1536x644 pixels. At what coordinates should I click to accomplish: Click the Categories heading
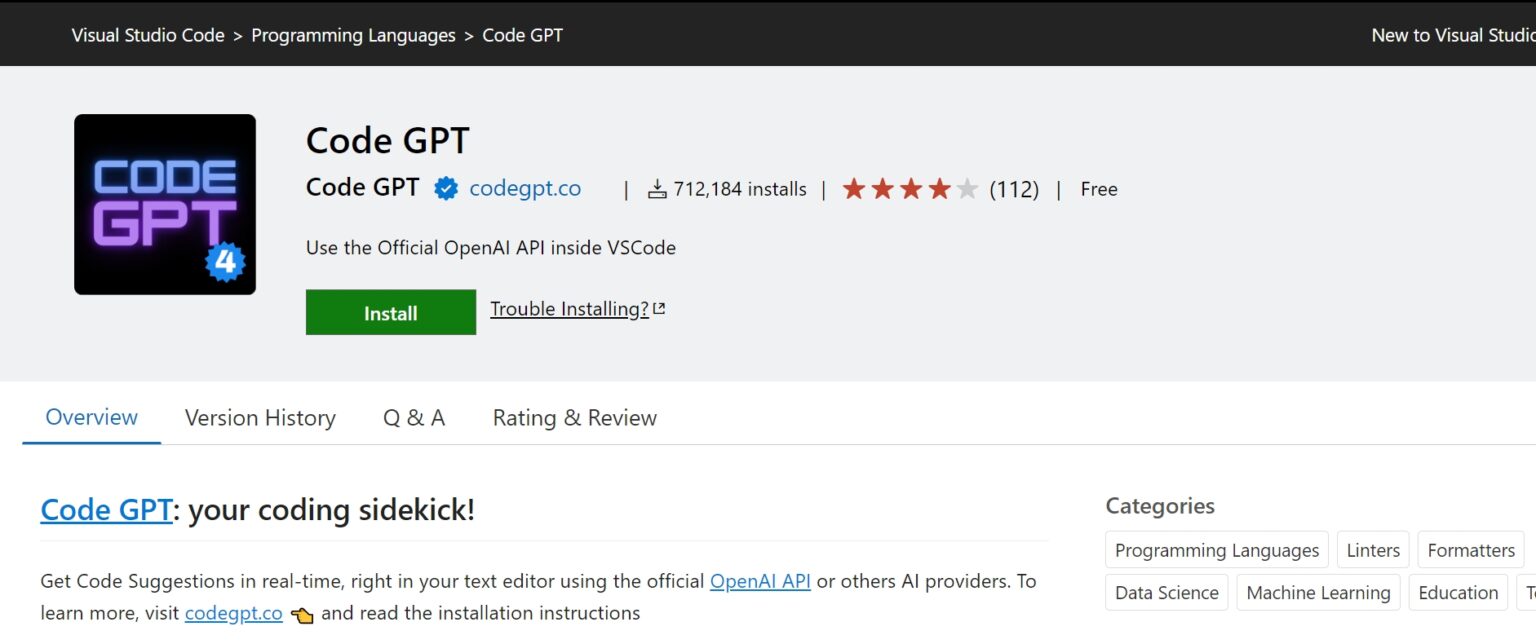(1160, 506)
